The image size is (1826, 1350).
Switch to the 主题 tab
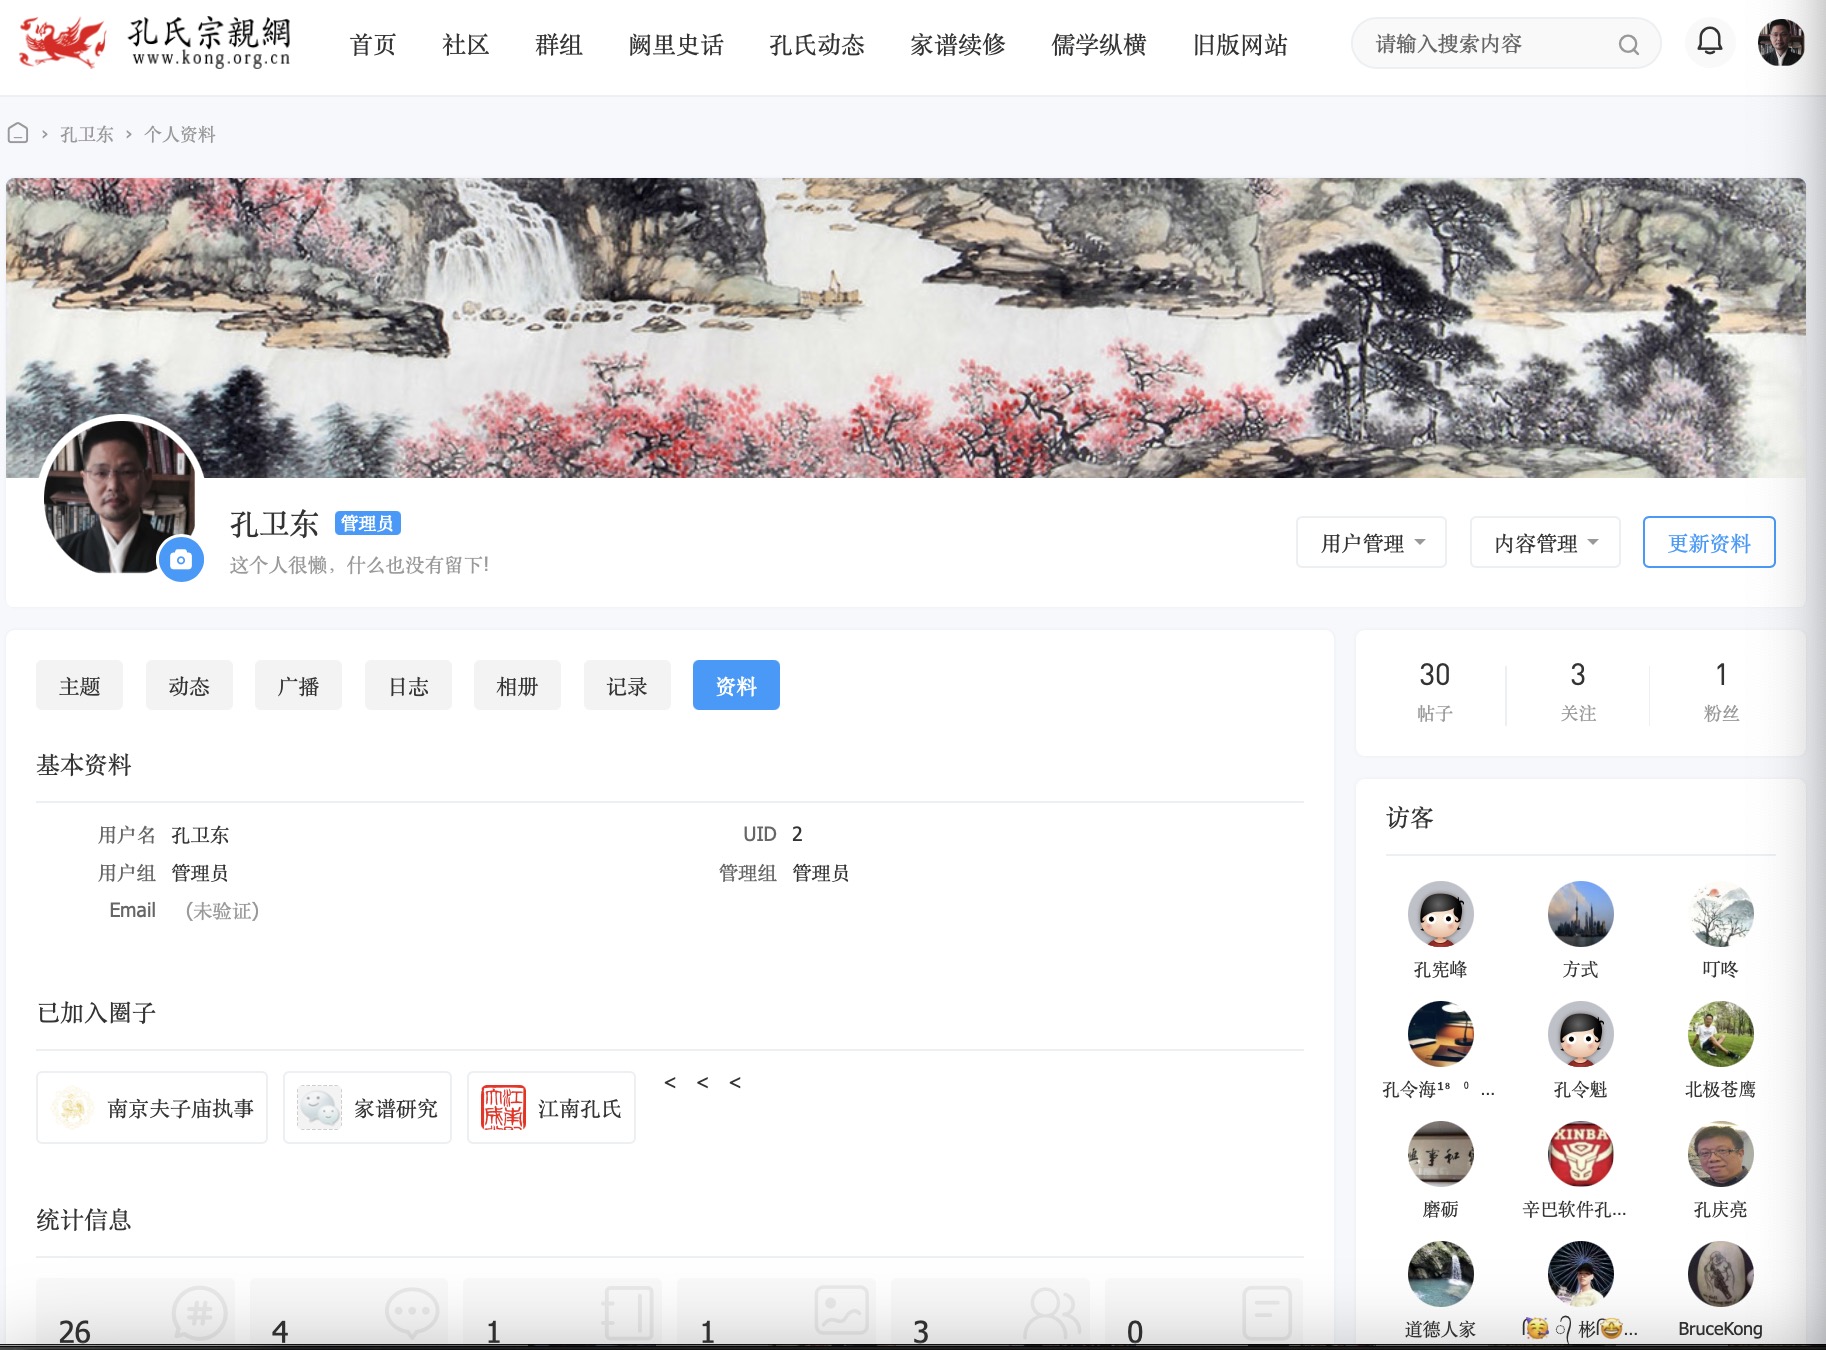pos(79,686)
